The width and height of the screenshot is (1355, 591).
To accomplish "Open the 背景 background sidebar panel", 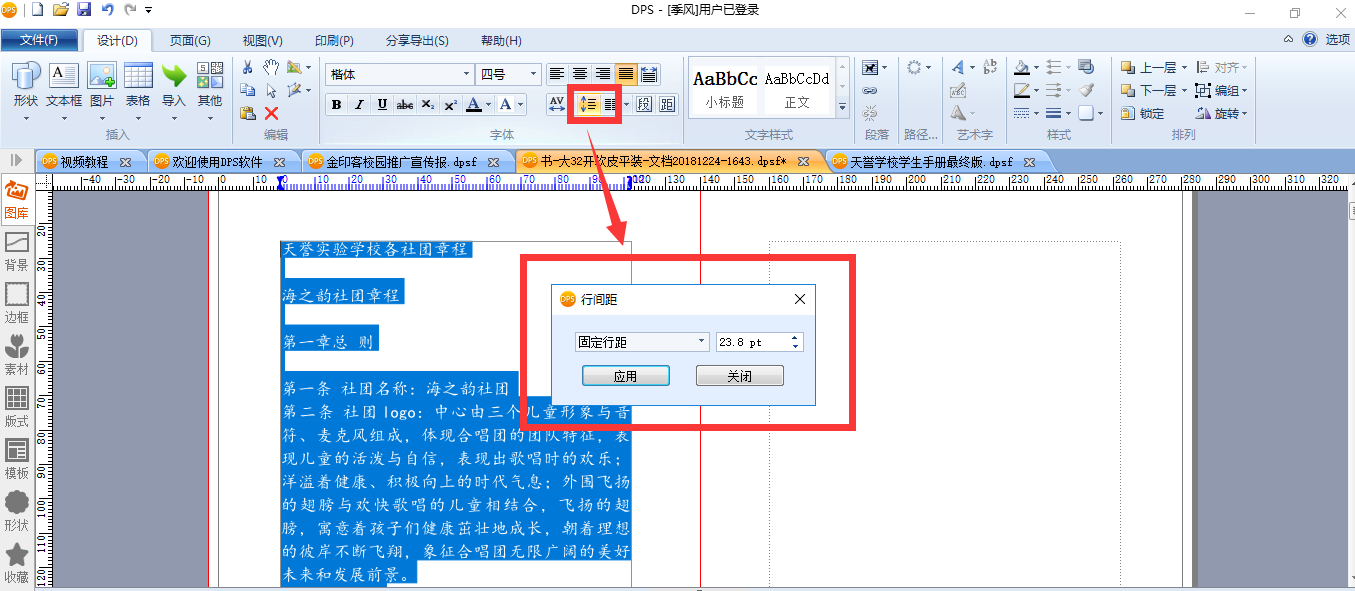I will click(17, 252).
